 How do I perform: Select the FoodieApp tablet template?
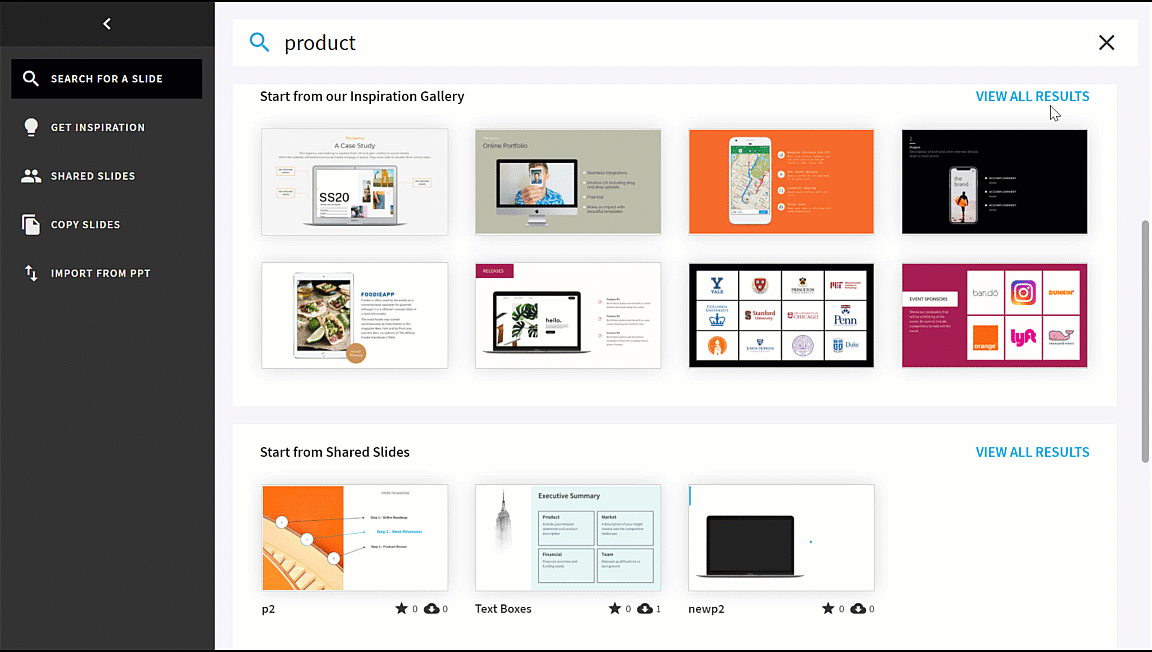pyautogui.click(x=355, y=315)
